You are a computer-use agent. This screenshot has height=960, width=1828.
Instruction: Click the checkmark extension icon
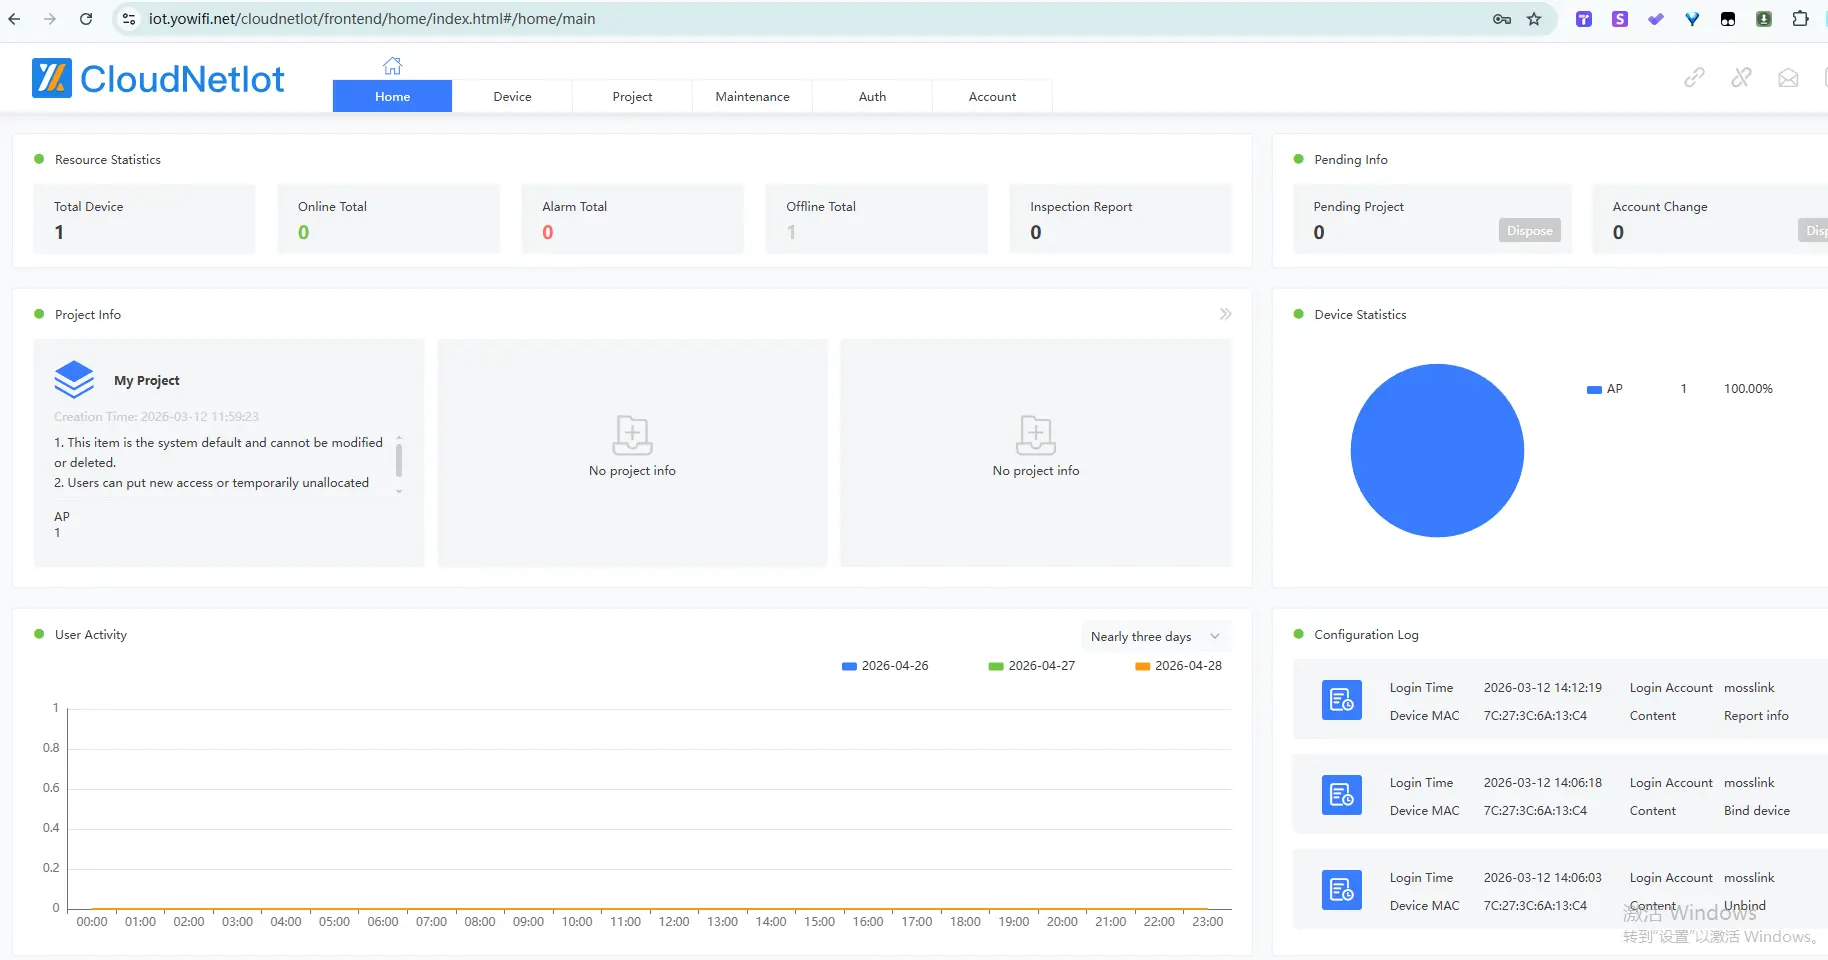click(x=1656, y=19)
